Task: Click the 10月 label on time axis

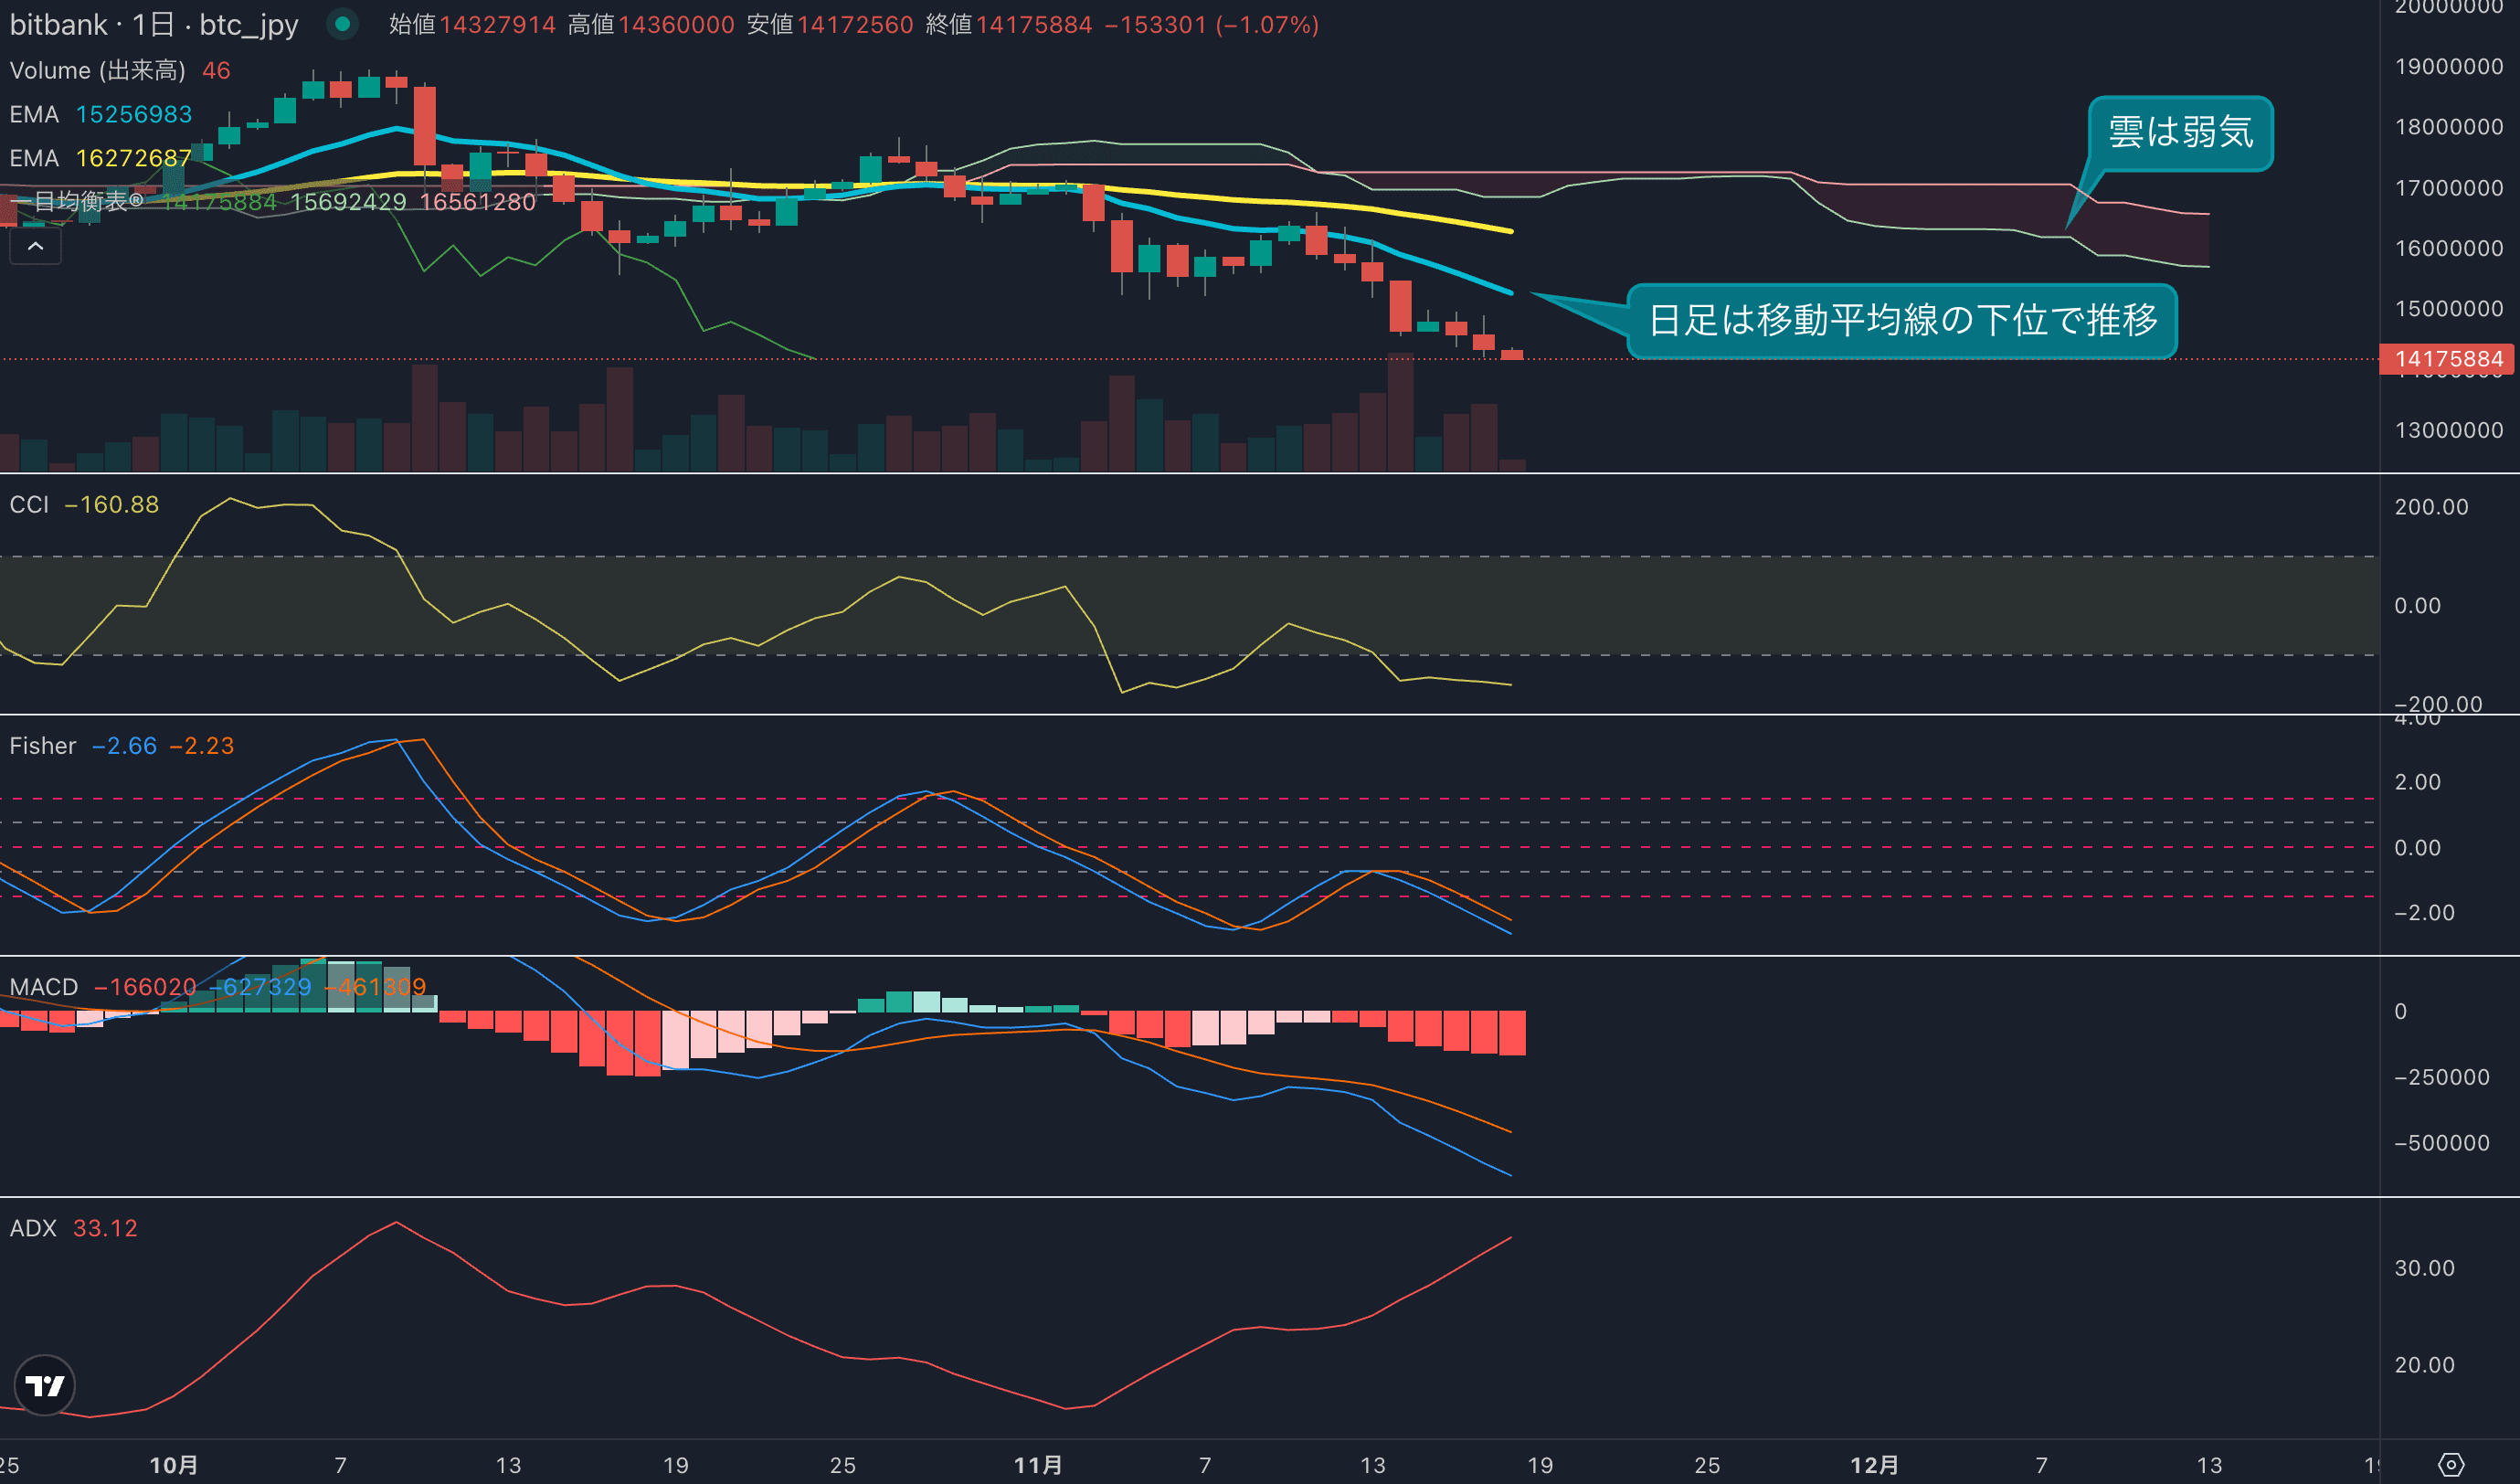Action: pyautogui.click(x=173, y=1465)
